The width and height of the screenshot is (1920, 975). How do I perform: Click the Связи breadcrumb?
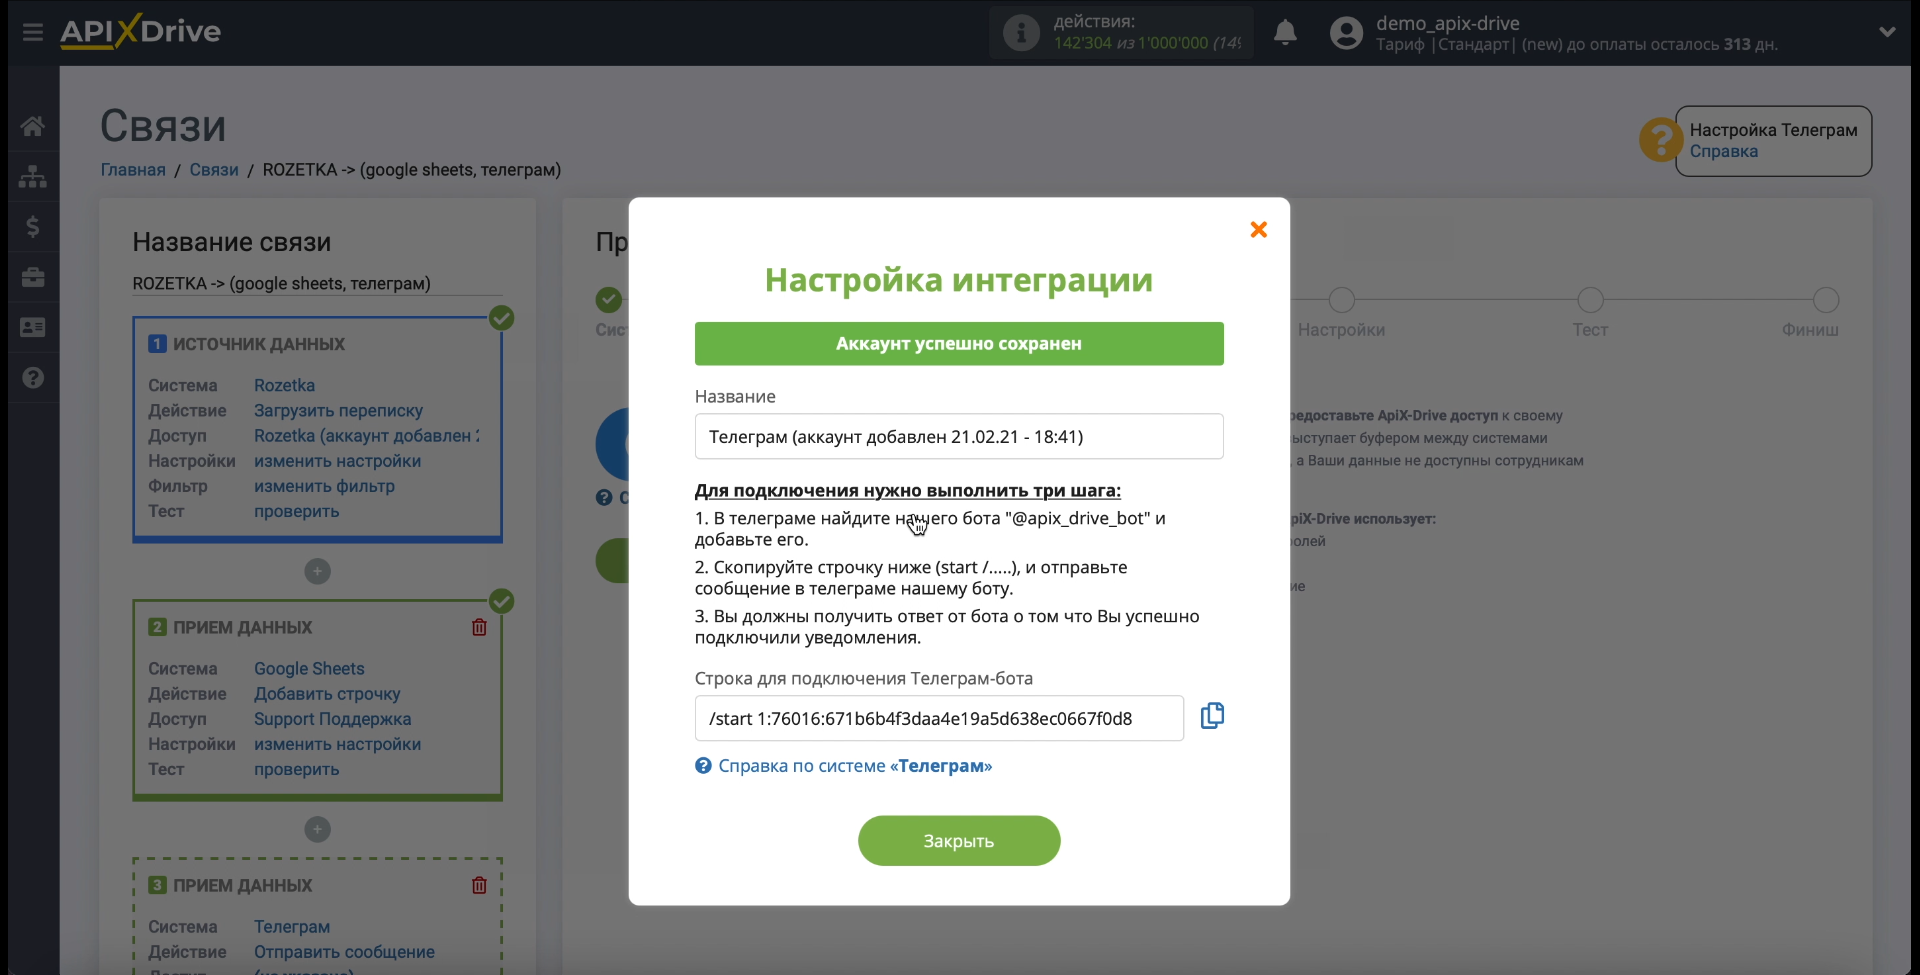click(214, 170)
